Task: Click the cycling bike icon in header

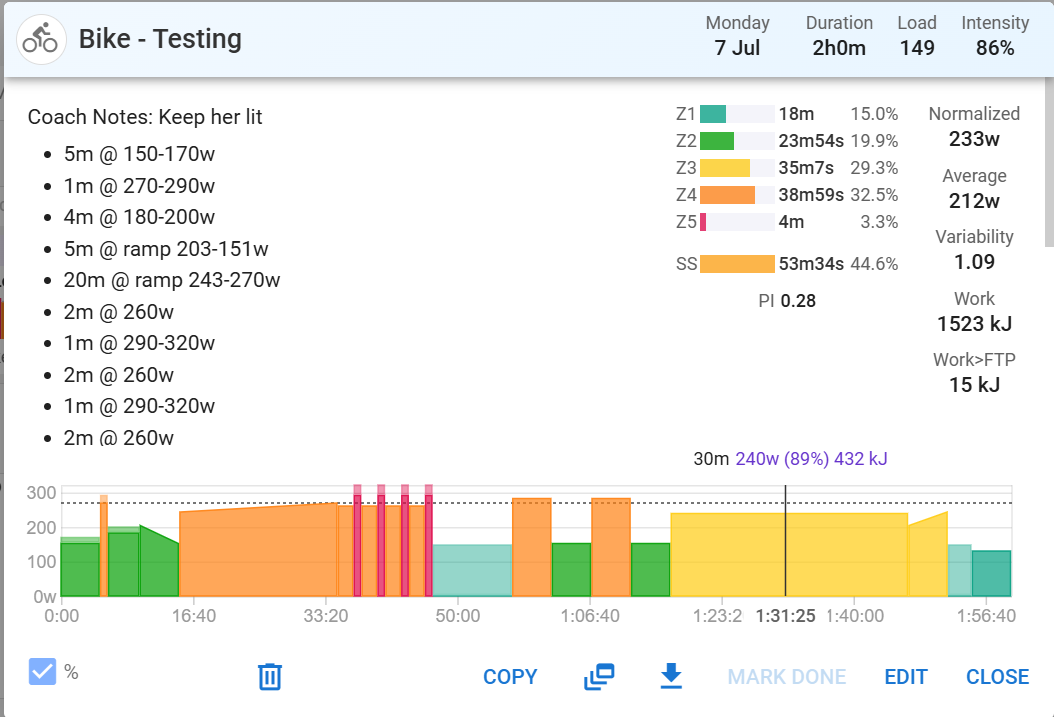Action: click(x=42, y=40)
